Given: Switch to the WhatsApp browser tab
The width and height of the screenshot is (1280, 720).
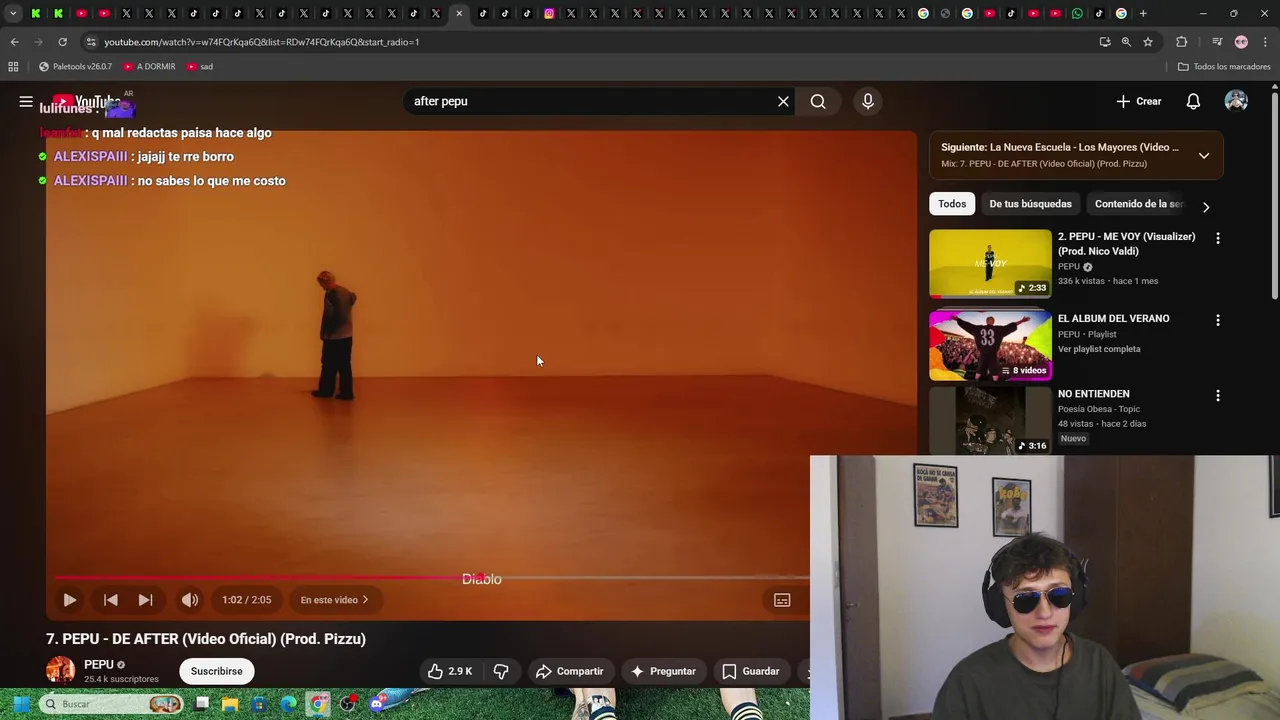Looking at the screenshot, I should 1077,13.
